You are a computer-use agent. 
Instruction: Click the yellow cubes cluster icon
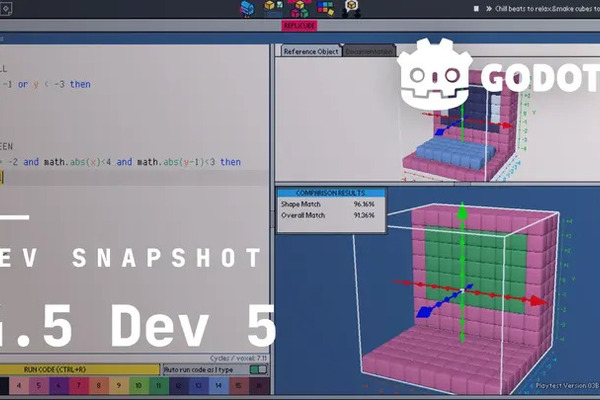pyautogui.click(x=272, y=8)
